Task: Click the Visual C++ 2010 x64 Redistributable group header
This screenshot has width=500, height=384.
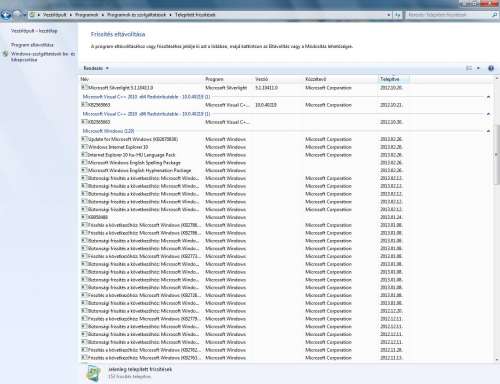Action: click(146, 97)
